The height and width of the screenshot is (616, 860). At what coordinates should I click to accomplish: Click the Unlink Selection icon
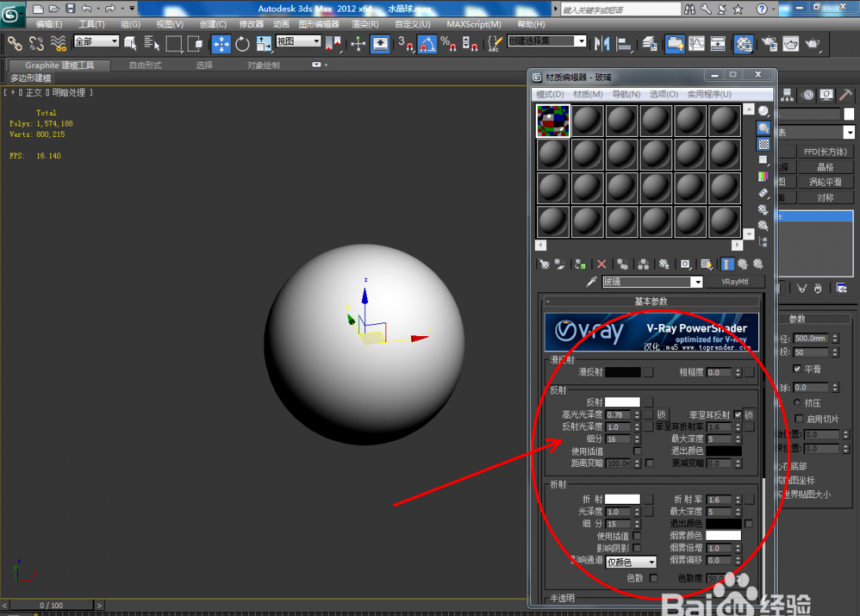36,43
